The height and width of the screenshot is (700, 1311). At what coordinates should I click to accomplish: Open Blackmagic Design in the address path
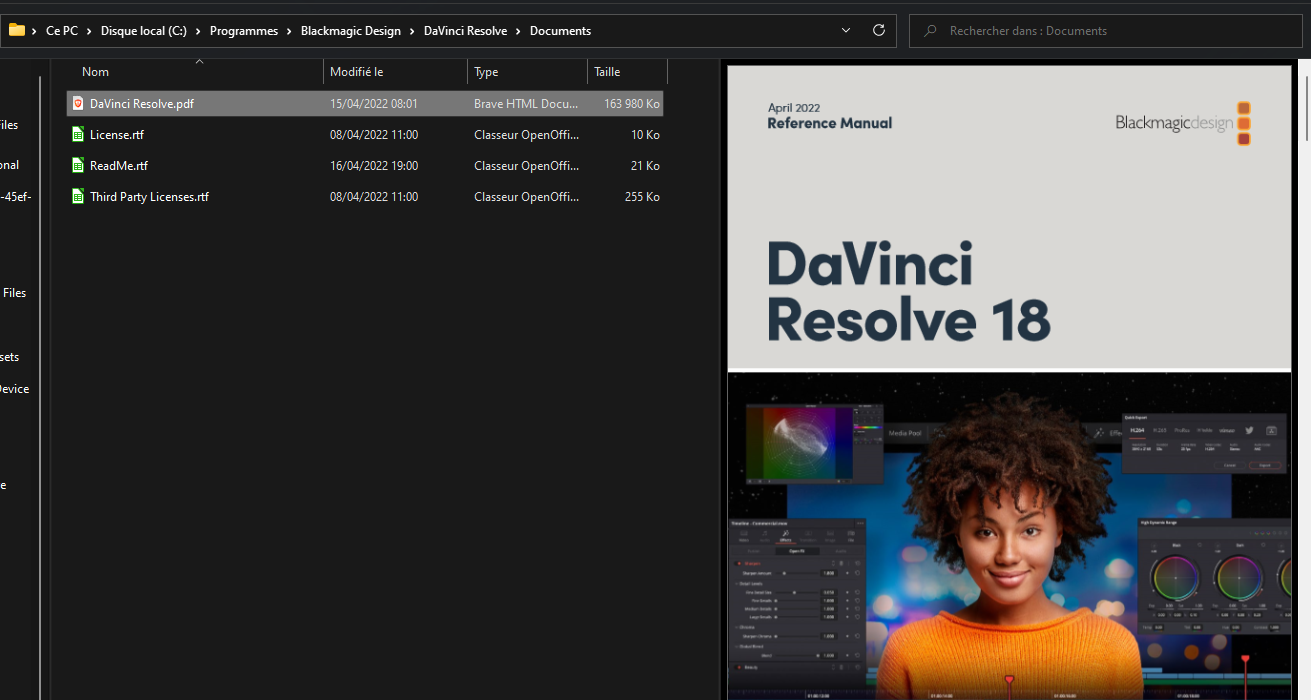coord(351,31)
